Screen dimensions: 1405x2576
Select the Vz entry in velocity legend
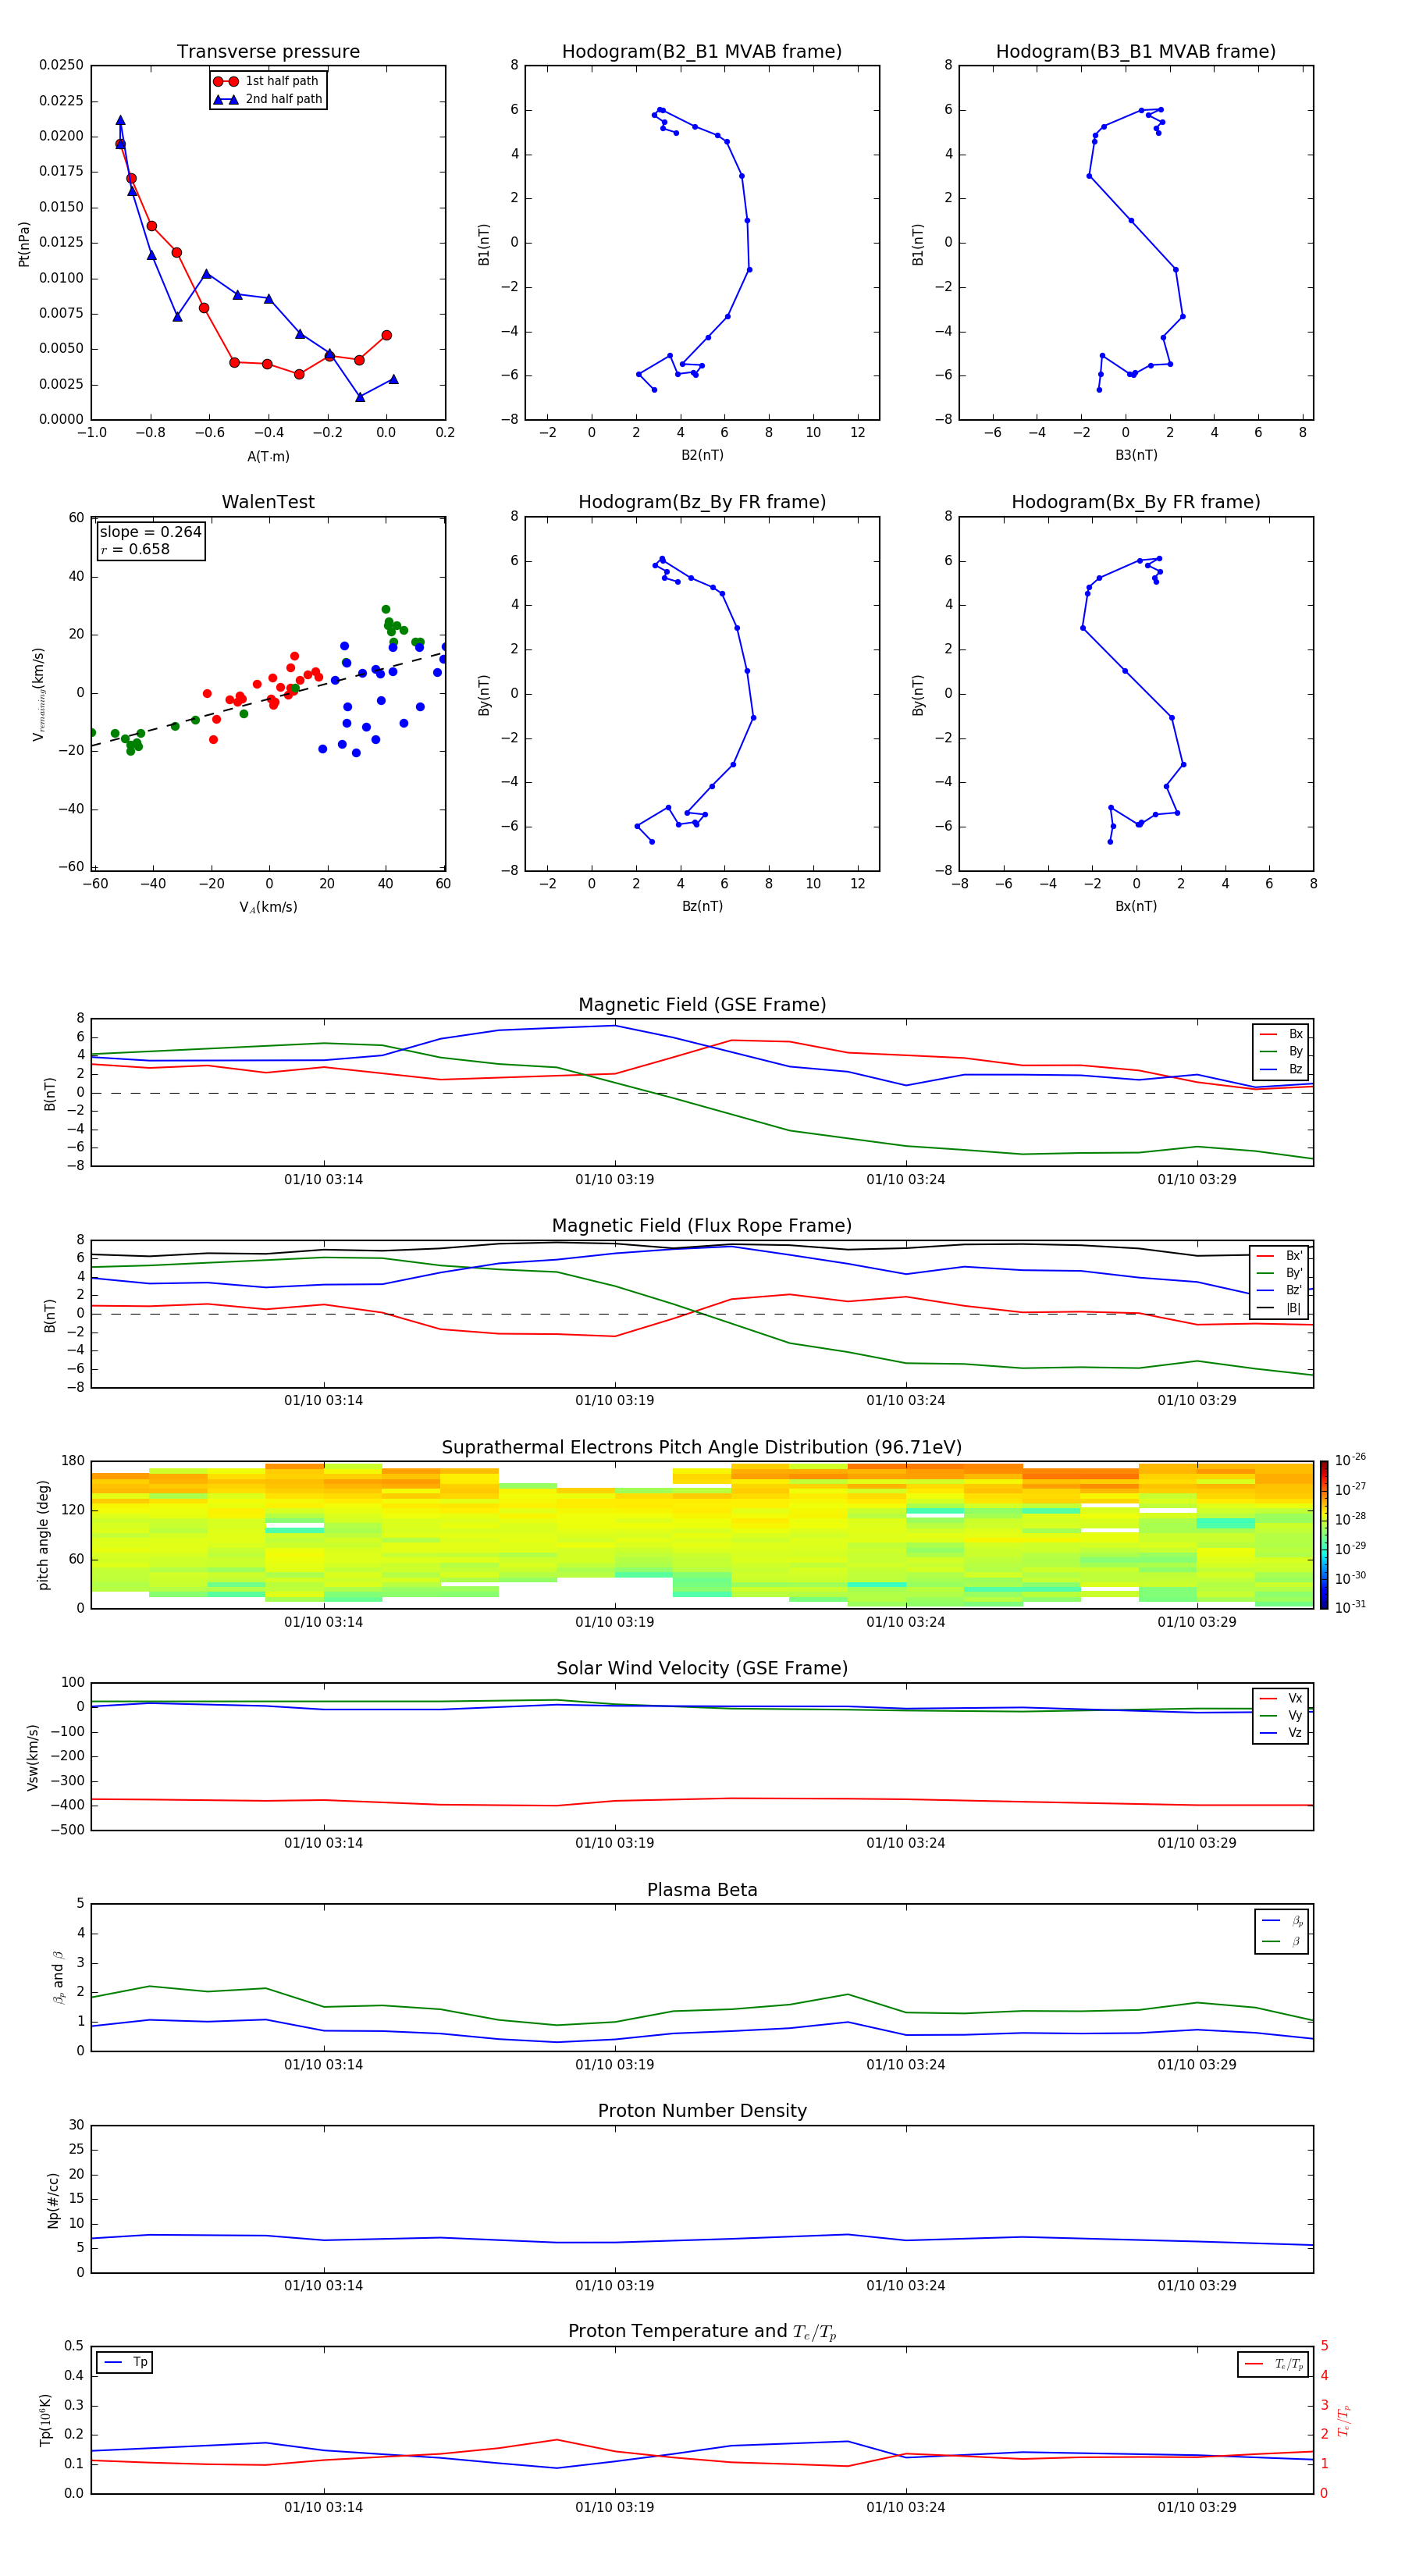pos(1281,1733)
